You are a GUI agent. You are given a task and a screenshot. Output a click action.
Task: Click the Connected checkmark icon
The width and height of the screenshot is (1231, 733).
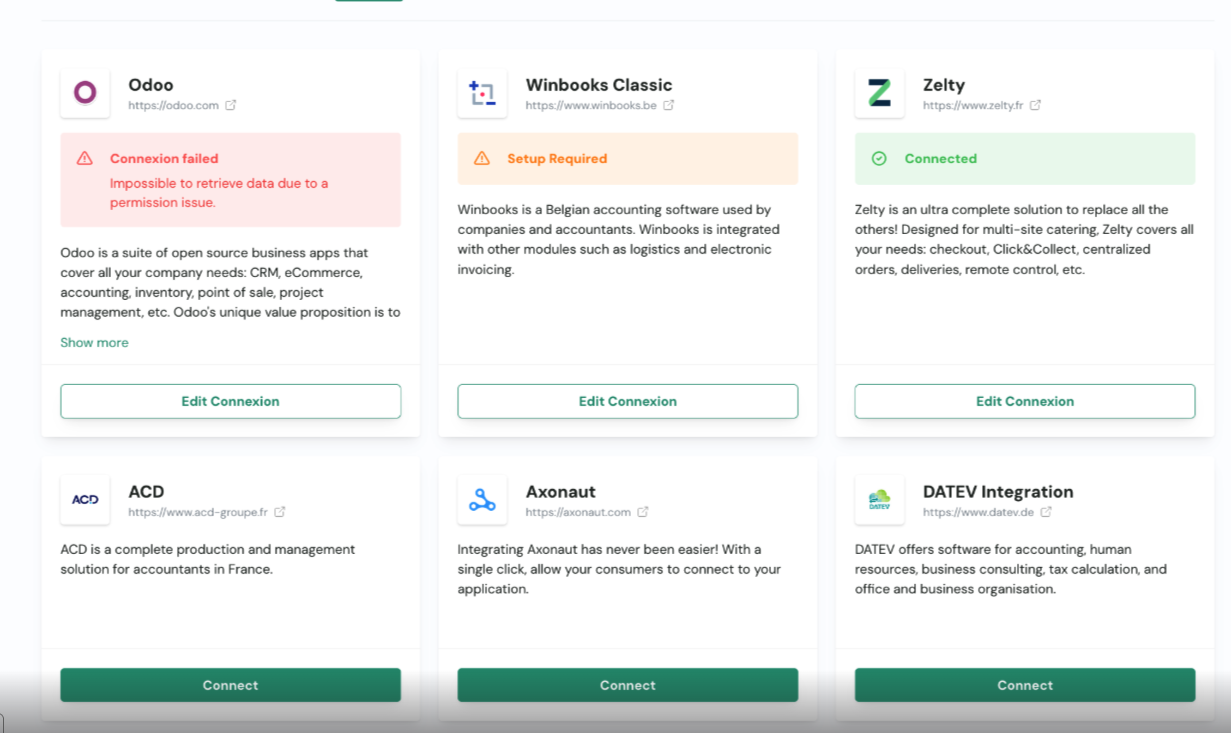879,158
